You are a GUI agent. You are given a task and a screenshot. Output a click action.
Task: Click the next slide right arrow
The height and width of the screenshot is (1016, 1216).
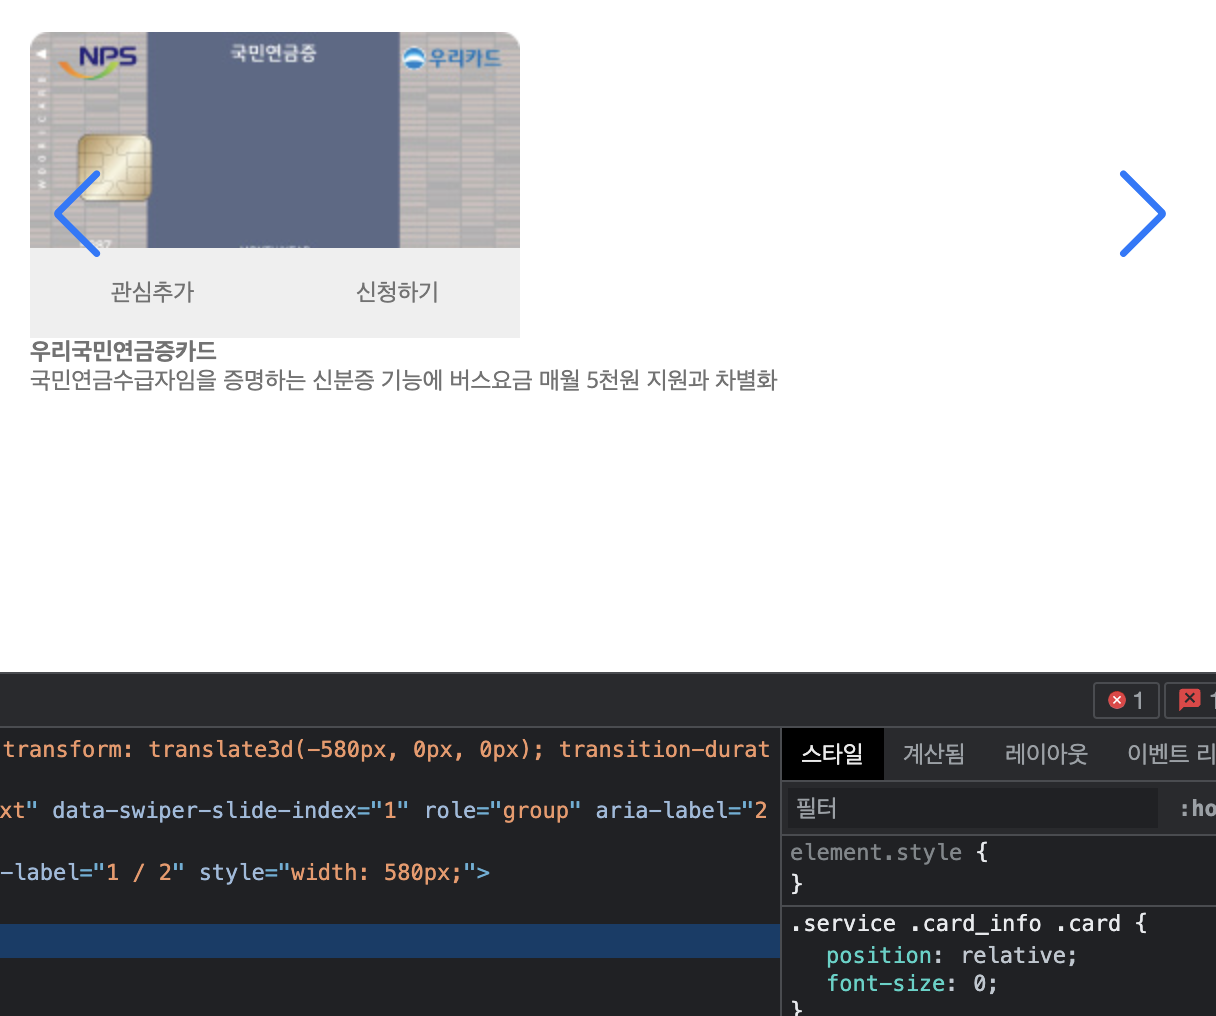click(1142, 213)
